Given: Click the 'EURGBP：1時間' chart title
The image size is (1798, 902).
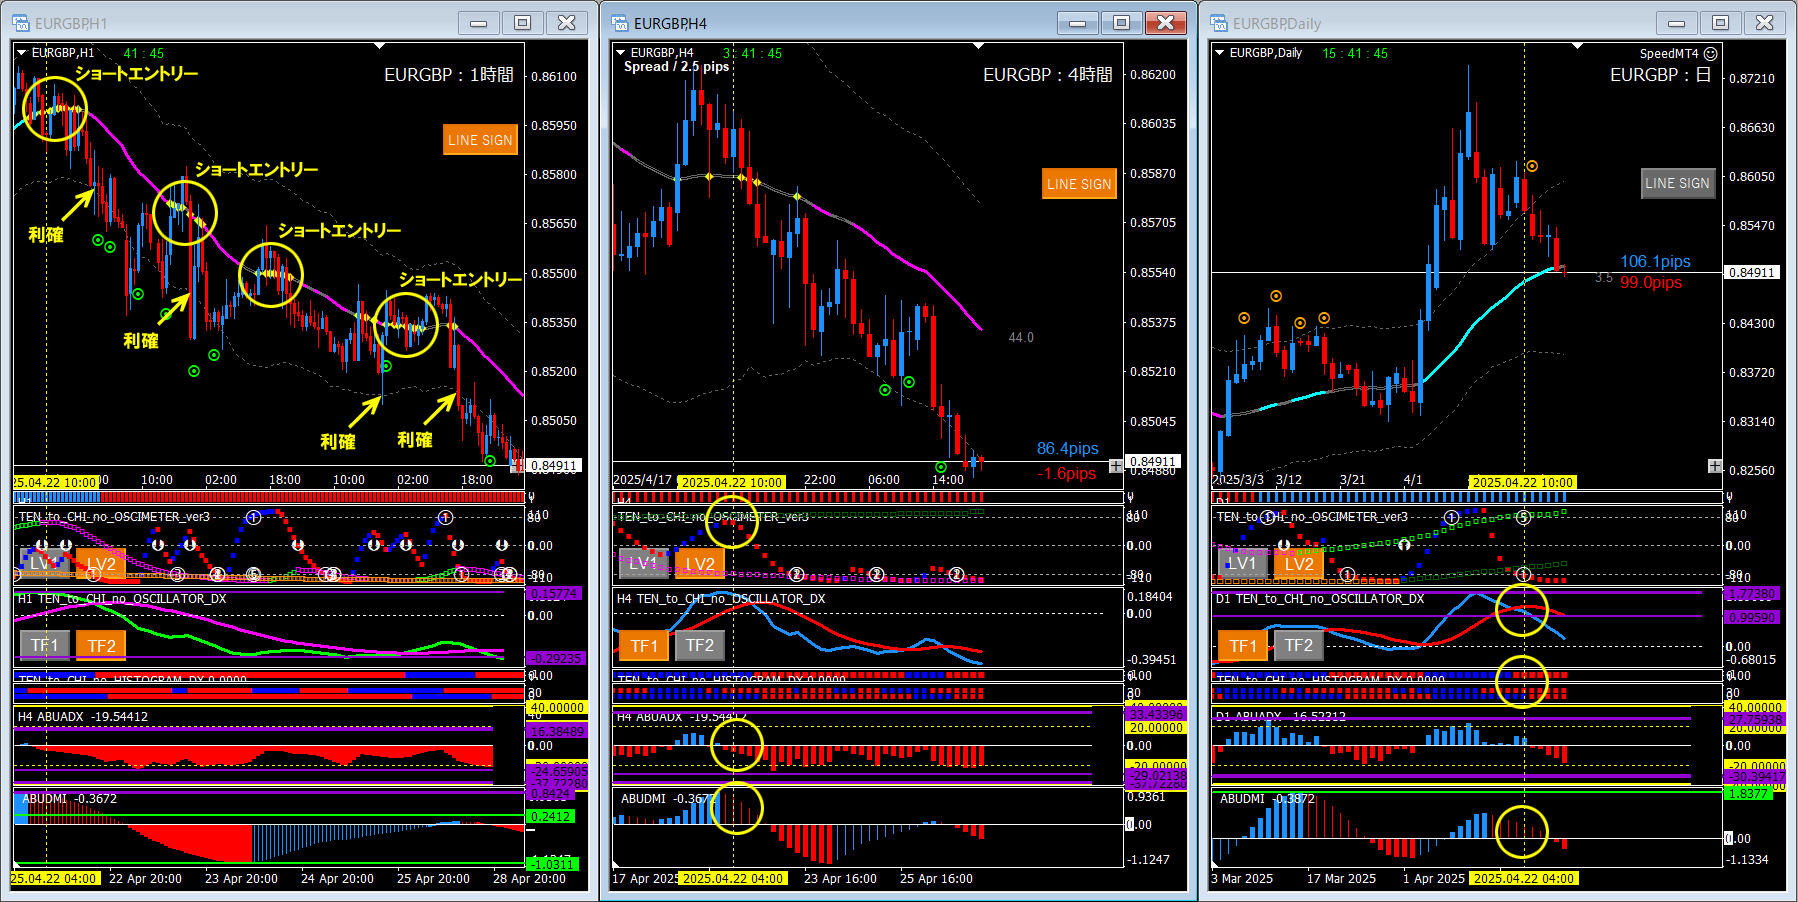Looking at the screenshot, I should (449, 75).
